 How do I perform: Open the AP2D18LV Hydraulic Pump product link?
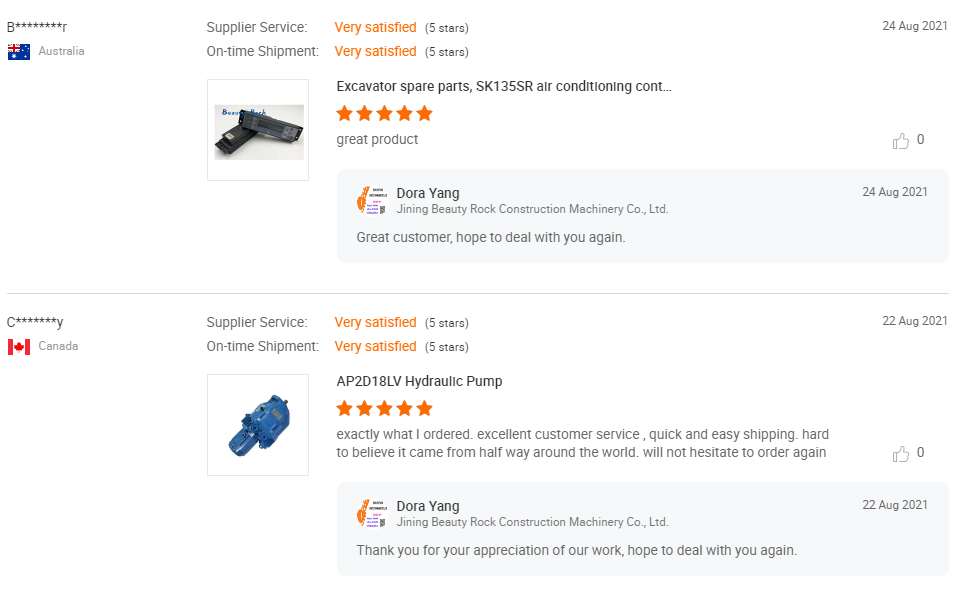coord(419,382)
